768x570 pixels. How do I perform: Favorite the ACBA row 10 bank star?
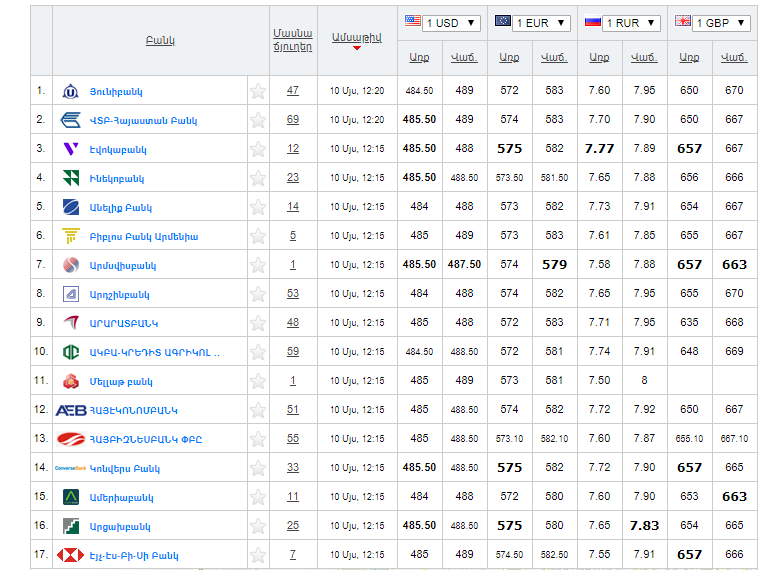[x=258, y=352]
